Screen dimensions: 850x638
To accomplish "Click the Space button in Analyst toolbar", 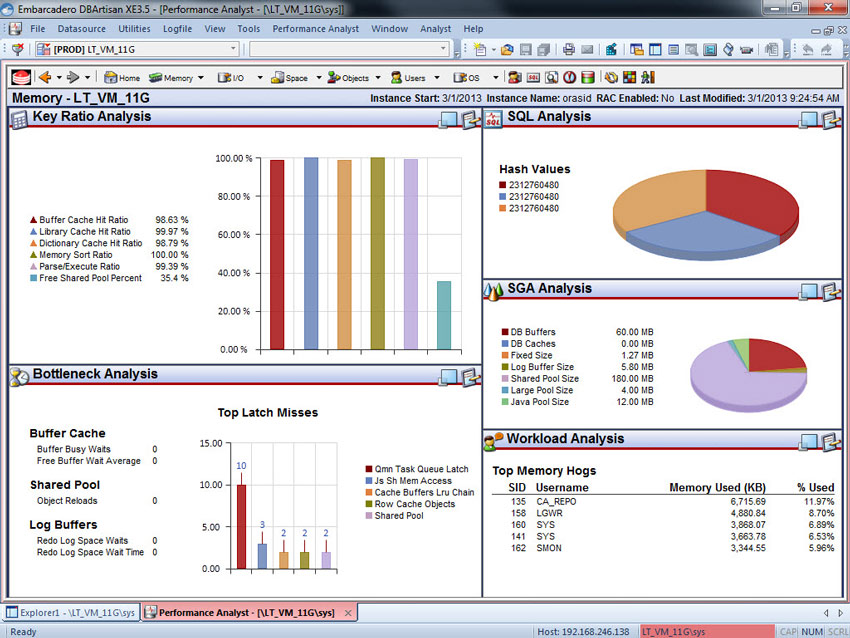I will pos(289,78).
